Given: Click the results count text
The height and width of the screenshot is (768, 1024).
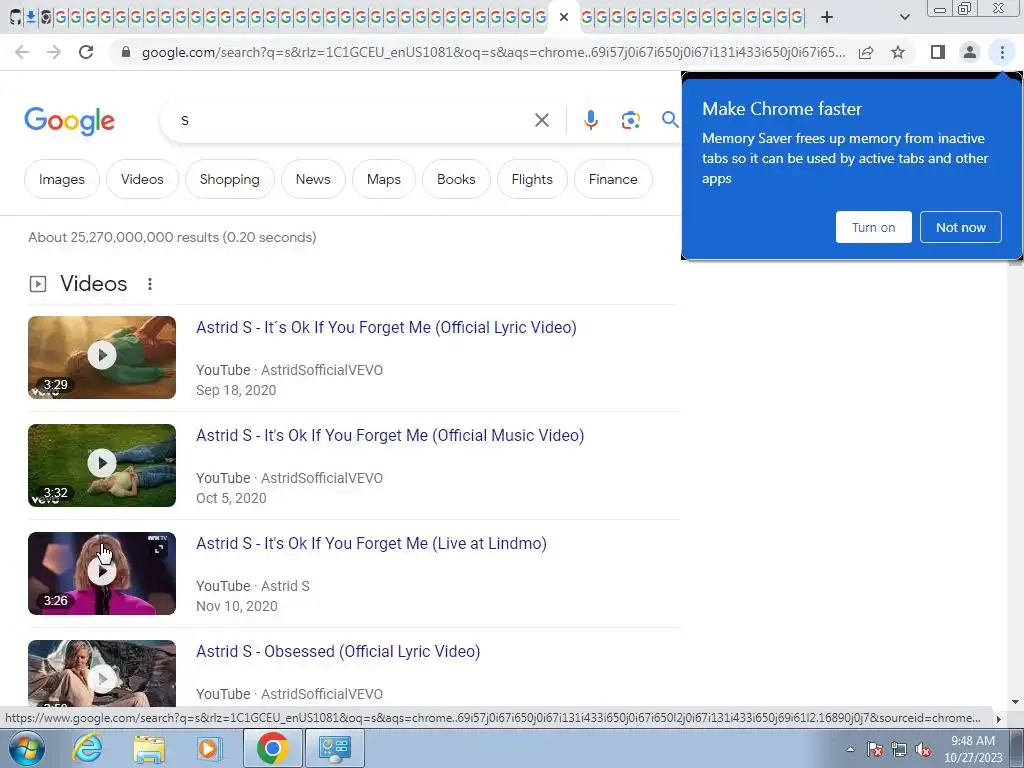Looking at the screenshot, I should coord(172,237).
